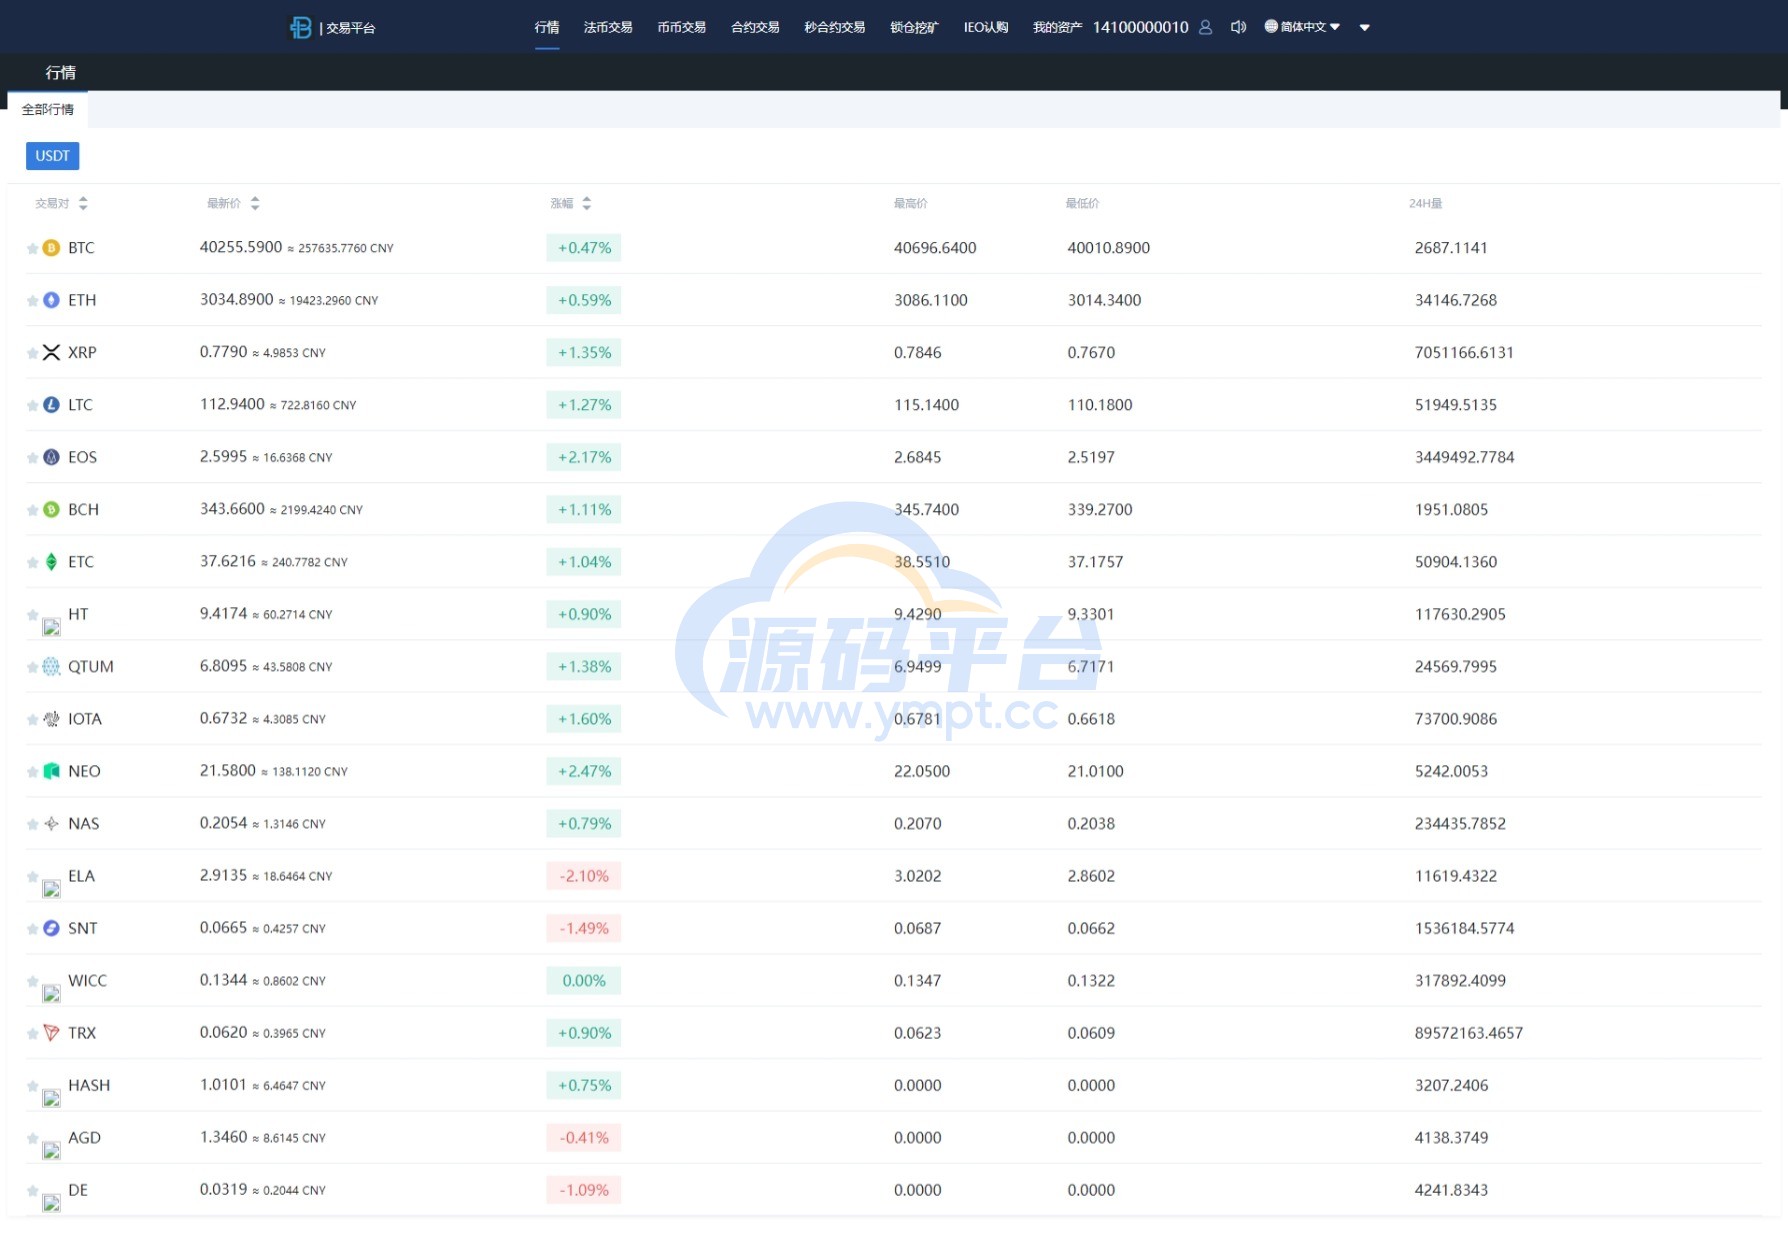Sort by 交易对 column arrows

(x=83, y=203)
